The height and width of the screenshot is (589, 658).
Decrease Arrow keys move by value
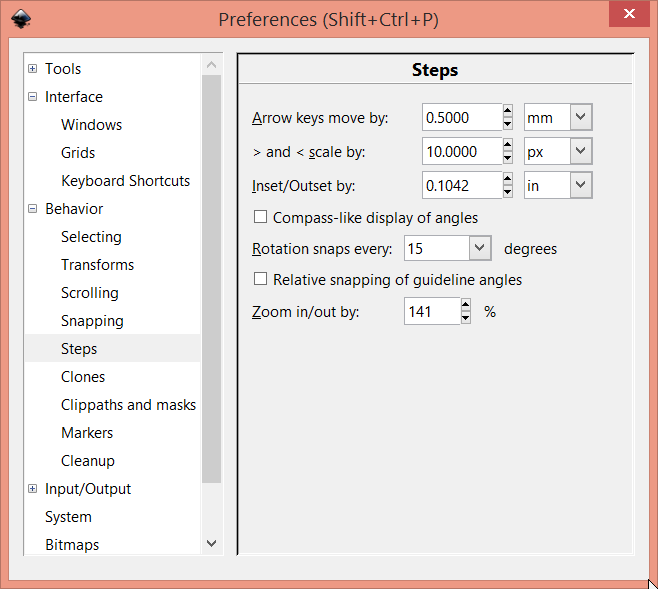(x=507, y=124)
